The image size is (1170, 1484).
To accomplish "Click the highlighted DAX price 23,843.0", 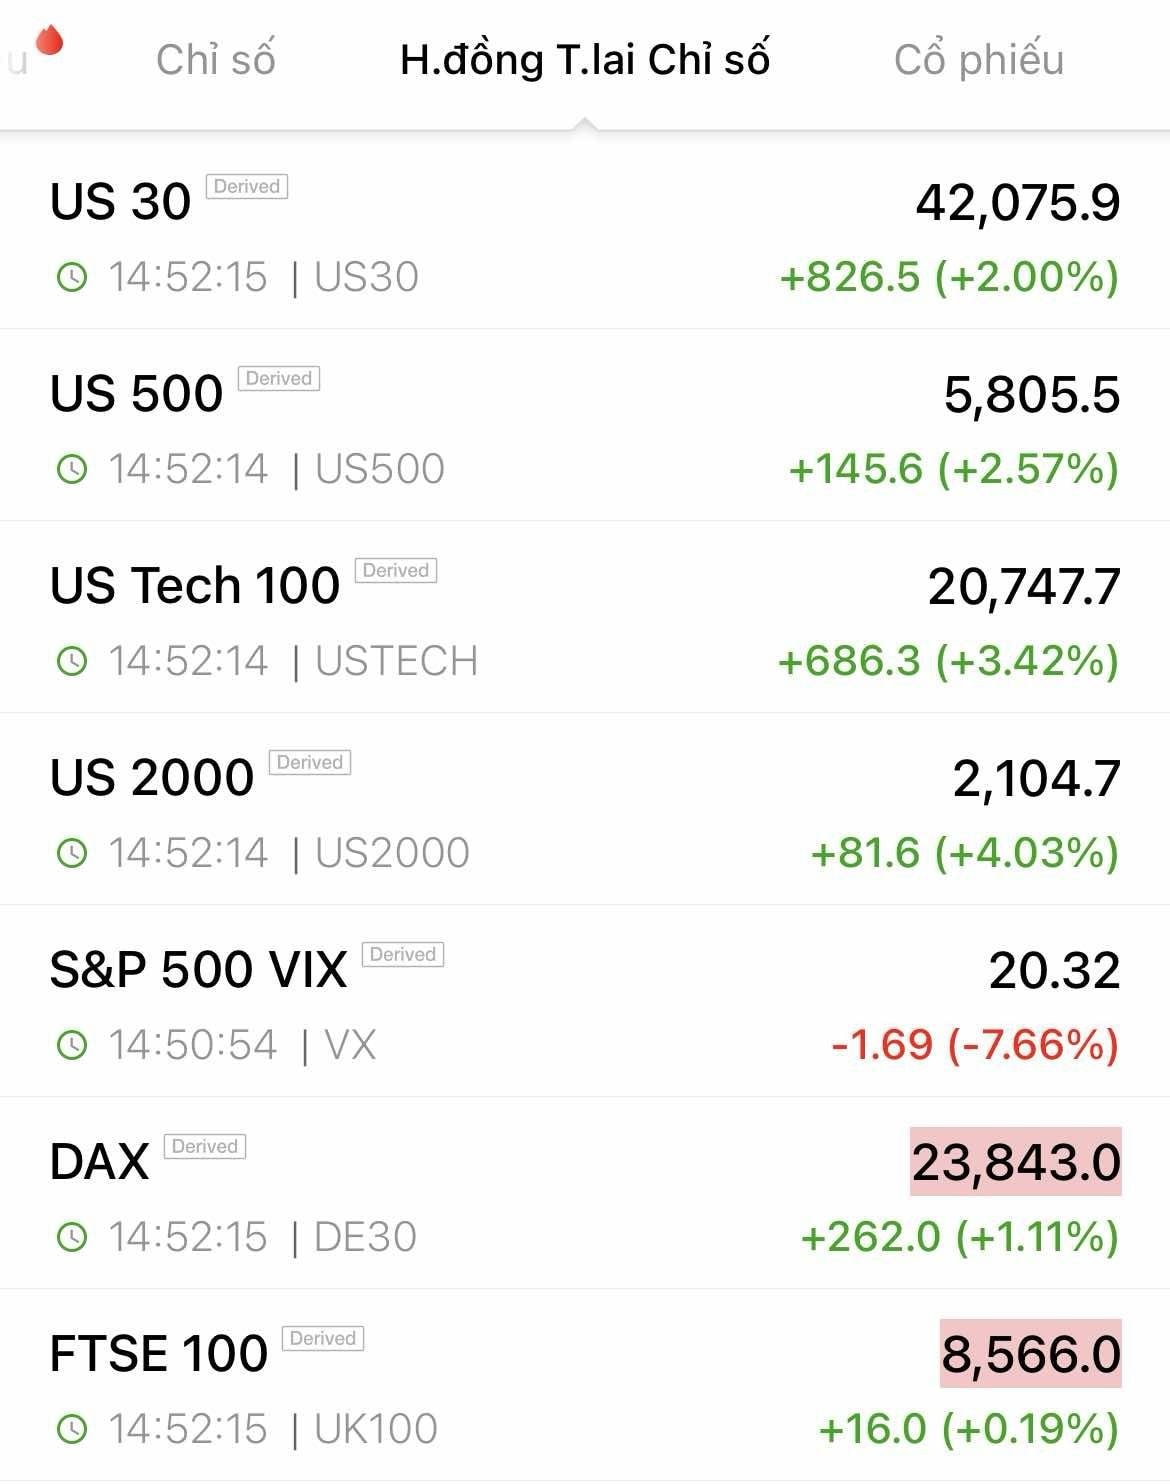I will (x=1015, y=1162).
